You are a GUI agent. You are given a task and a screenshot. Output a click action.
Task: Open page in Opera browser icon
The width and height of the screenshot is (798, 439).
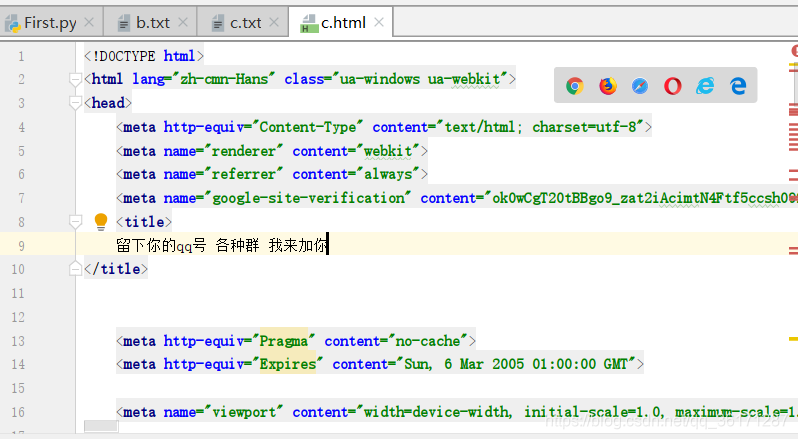coord(672,86)
